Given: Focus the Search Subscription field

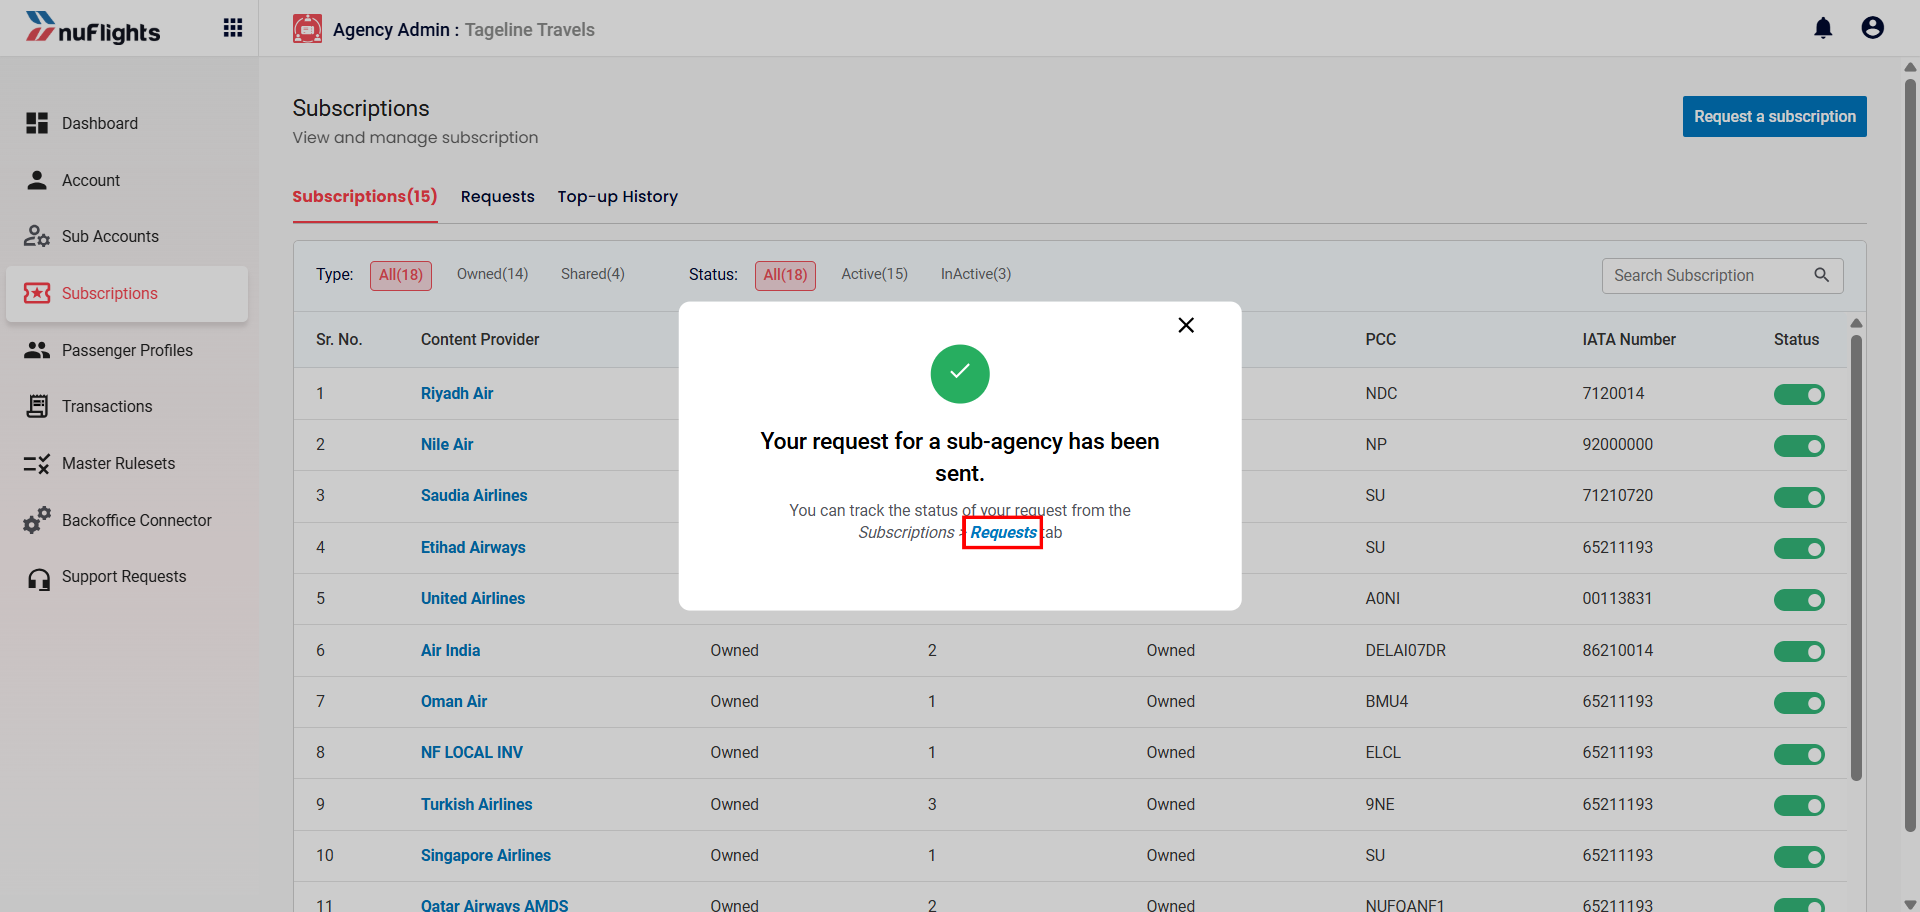Looking at the screenshot, I should (x=1722, y=275).
